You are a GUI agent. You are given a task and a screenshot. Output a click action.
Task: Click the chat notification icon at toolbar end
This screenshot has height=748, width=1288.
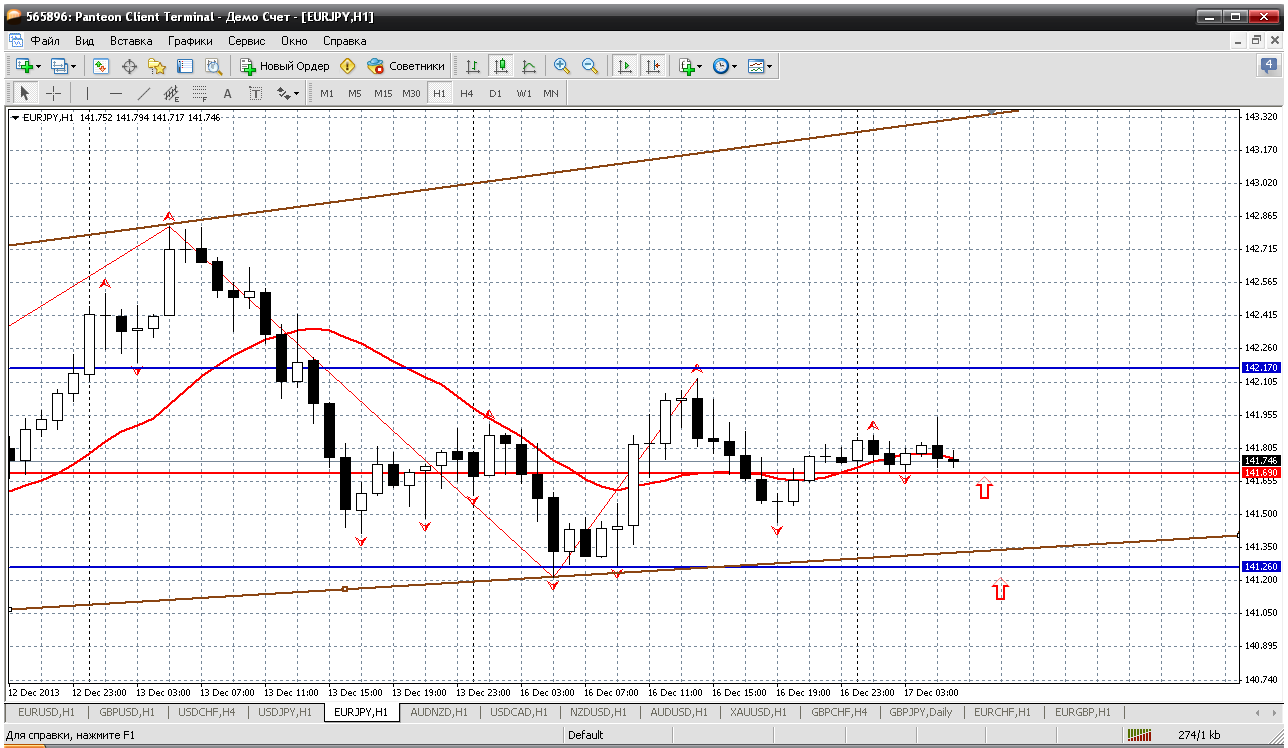pos(1268,66)
